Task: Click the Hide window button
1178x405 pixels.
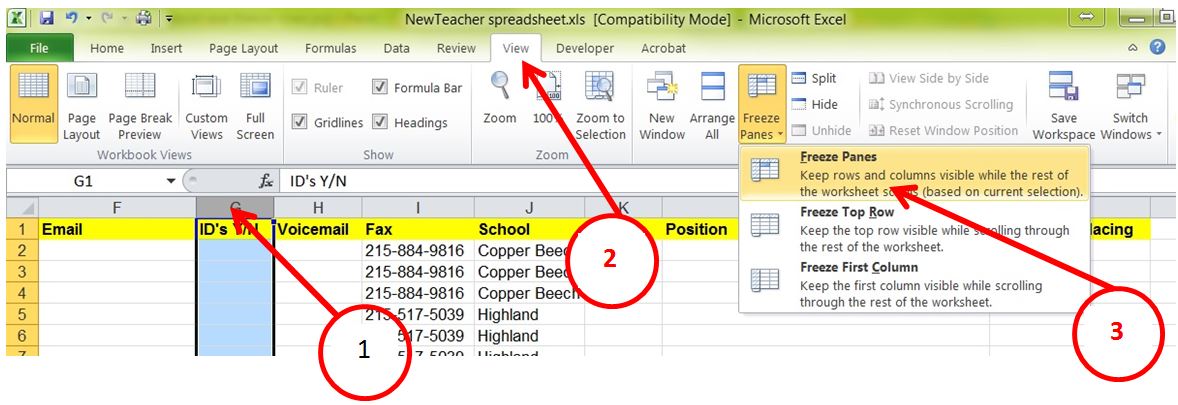Action: 815,104
